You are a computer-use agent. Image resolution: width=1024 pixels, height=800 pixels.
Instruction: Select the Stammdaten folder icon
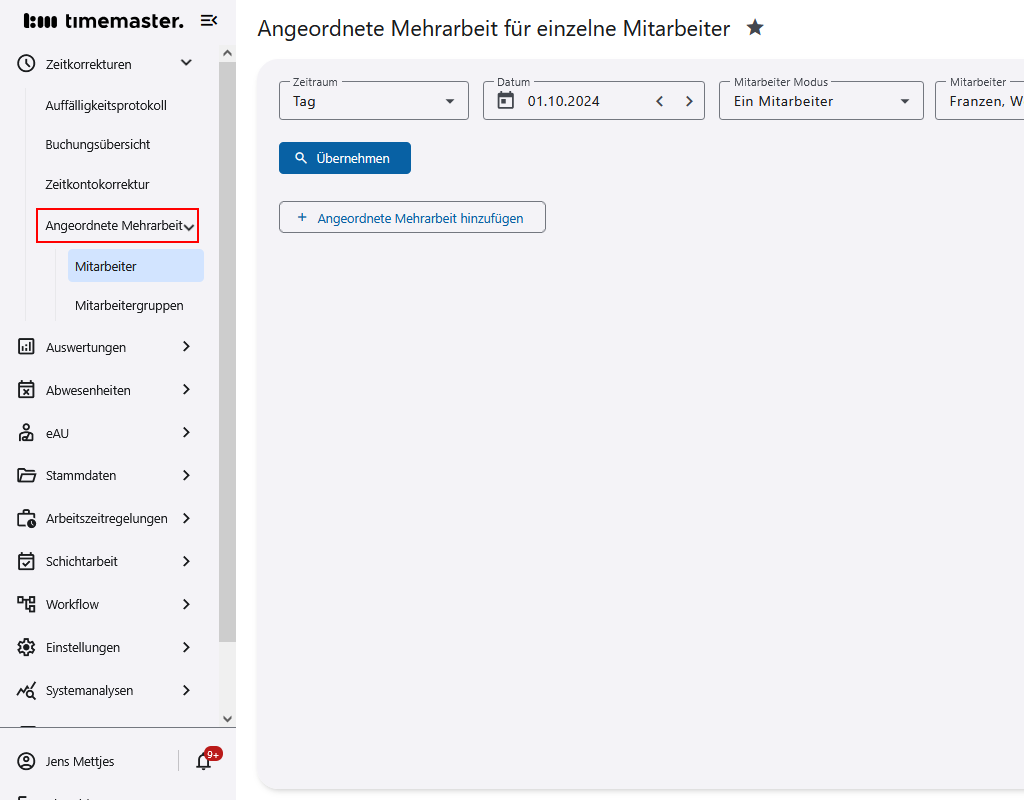coord(25,475)
